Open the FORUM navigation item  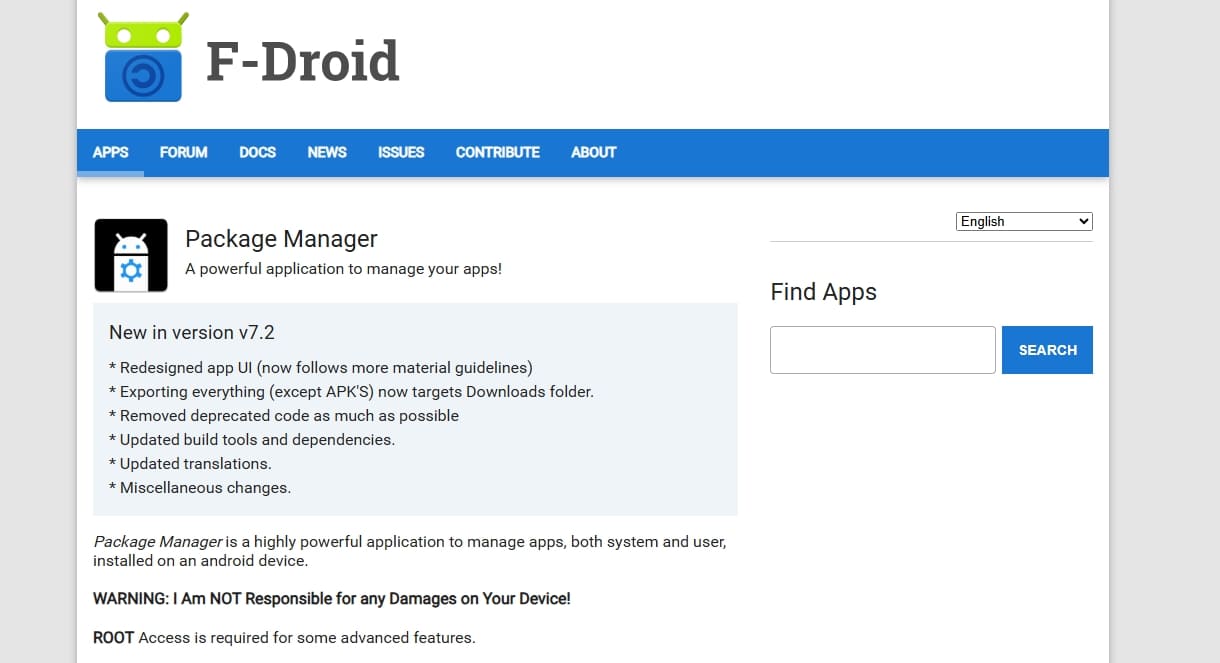[x=184, y=152]
